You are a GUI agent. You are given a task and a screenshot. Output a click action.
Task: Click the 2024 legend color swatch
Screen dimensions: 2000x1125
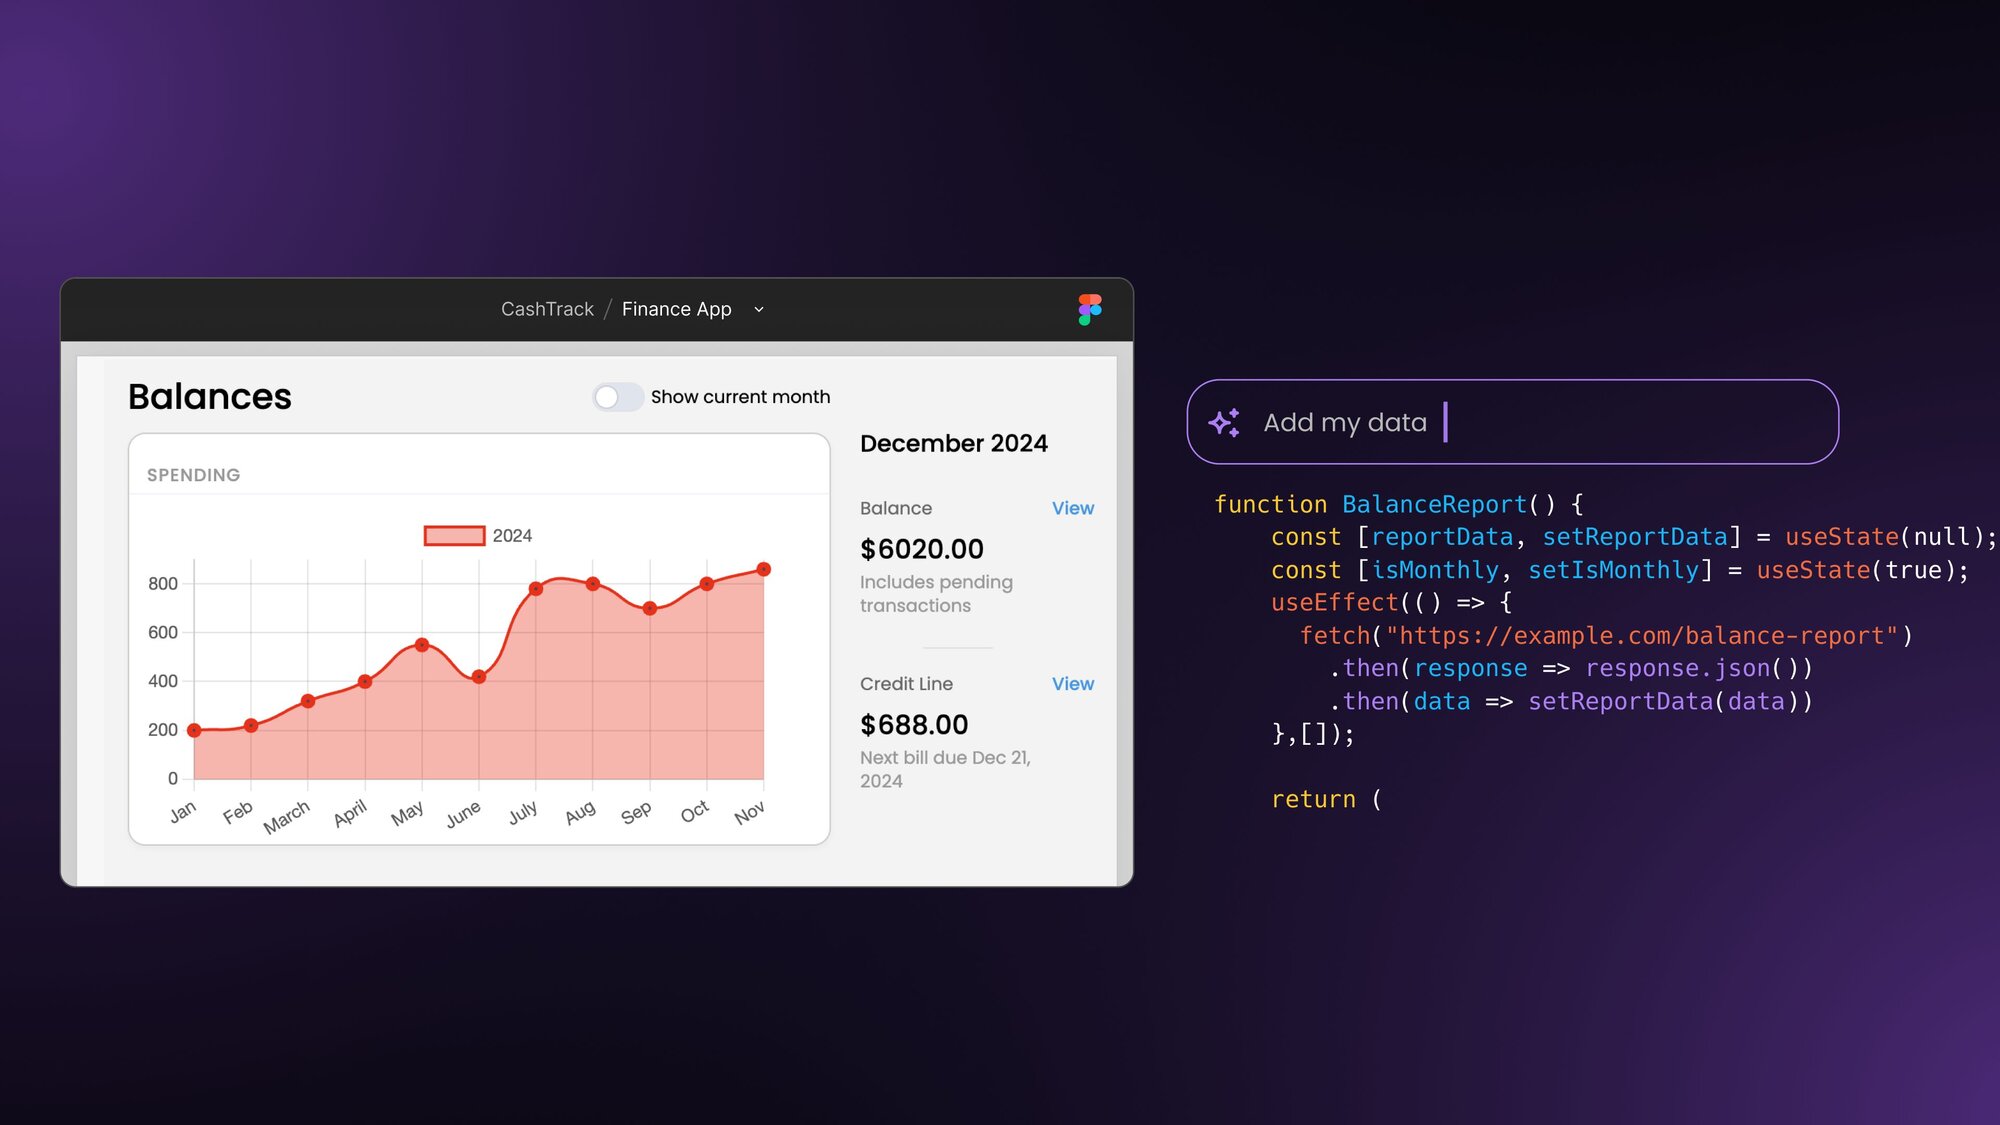(x=455, y=536)
